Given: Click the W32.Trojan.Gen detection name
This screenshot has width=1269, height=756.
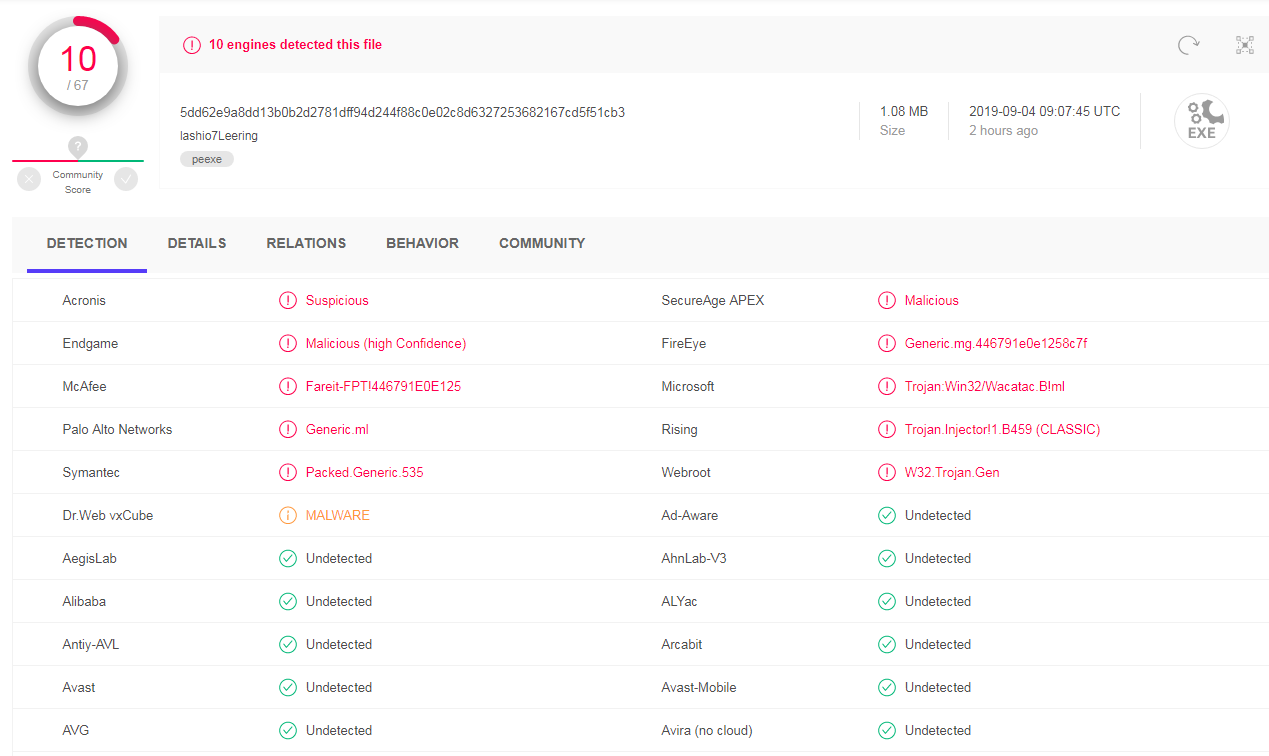Looking at the screenshot, I should 952,472.
